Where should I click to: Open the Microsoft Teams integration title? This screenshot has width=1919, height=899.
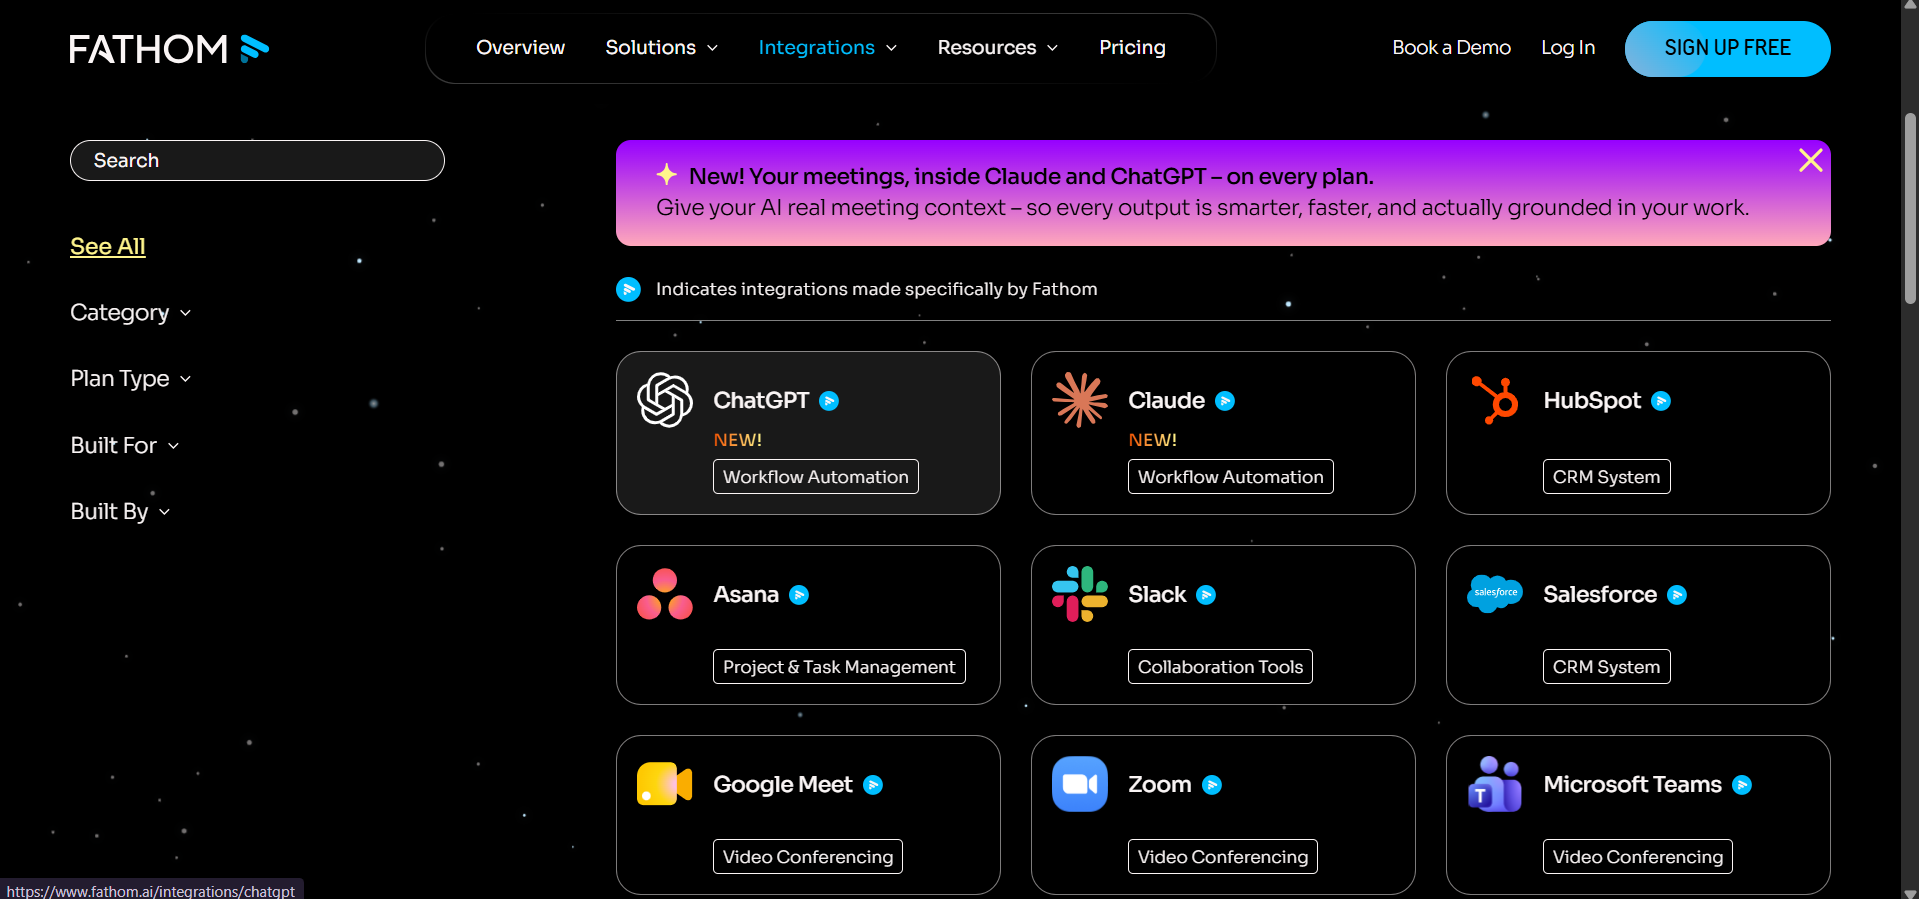pos(1633,785)
